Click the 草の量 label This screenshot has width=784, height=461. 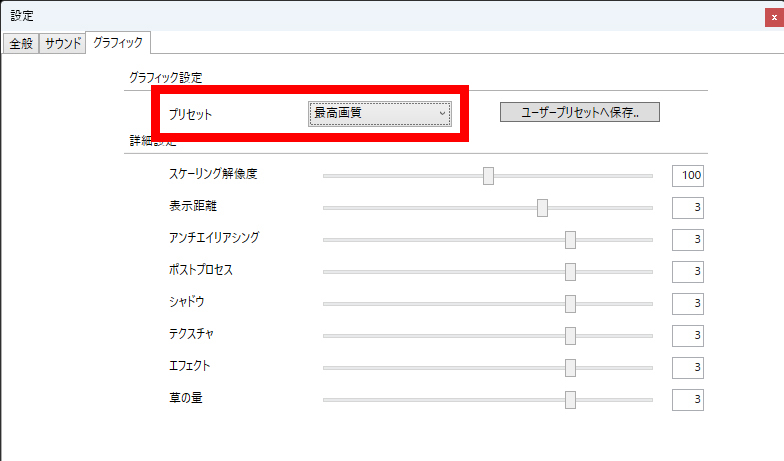[x=186, y=398]
